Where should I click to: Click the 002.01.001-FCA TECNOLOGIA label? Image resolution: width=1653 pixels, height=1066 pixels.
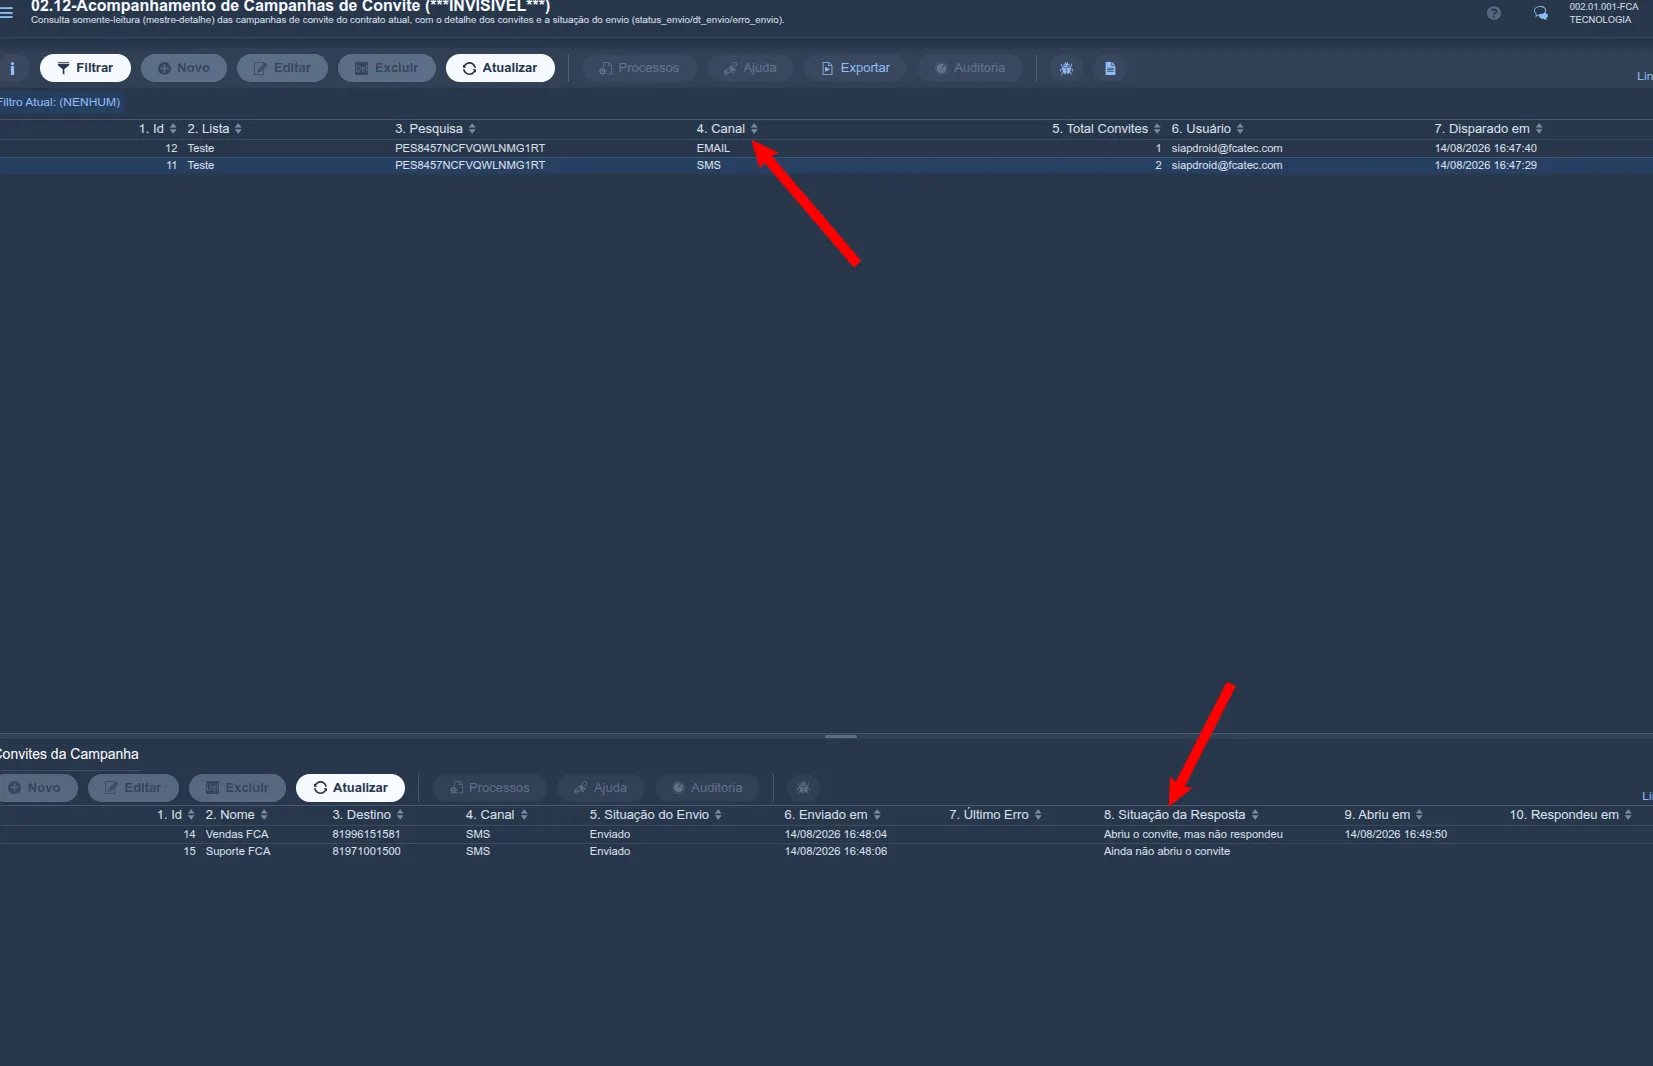pyautogui.click(x=1603, y=13)
